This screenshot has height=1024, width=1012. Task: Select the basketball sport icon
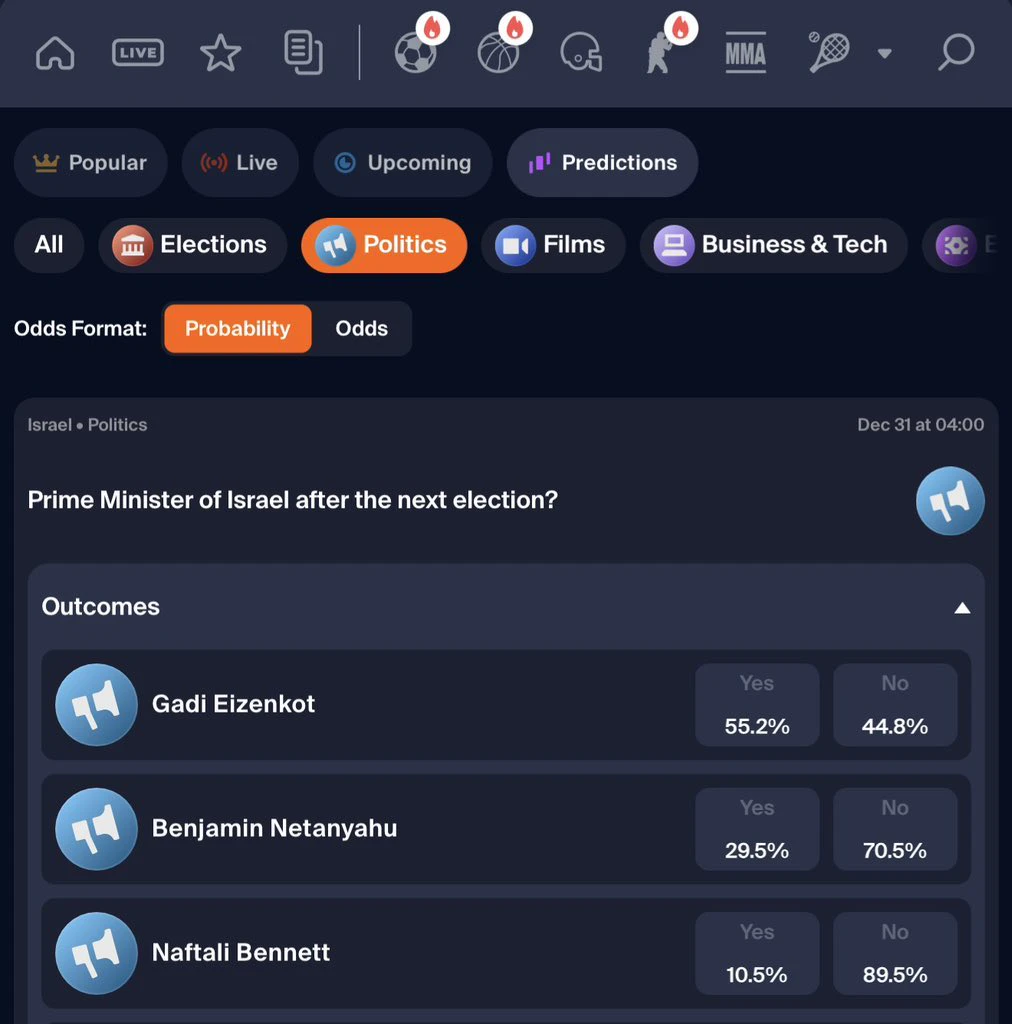click(498, 52)
